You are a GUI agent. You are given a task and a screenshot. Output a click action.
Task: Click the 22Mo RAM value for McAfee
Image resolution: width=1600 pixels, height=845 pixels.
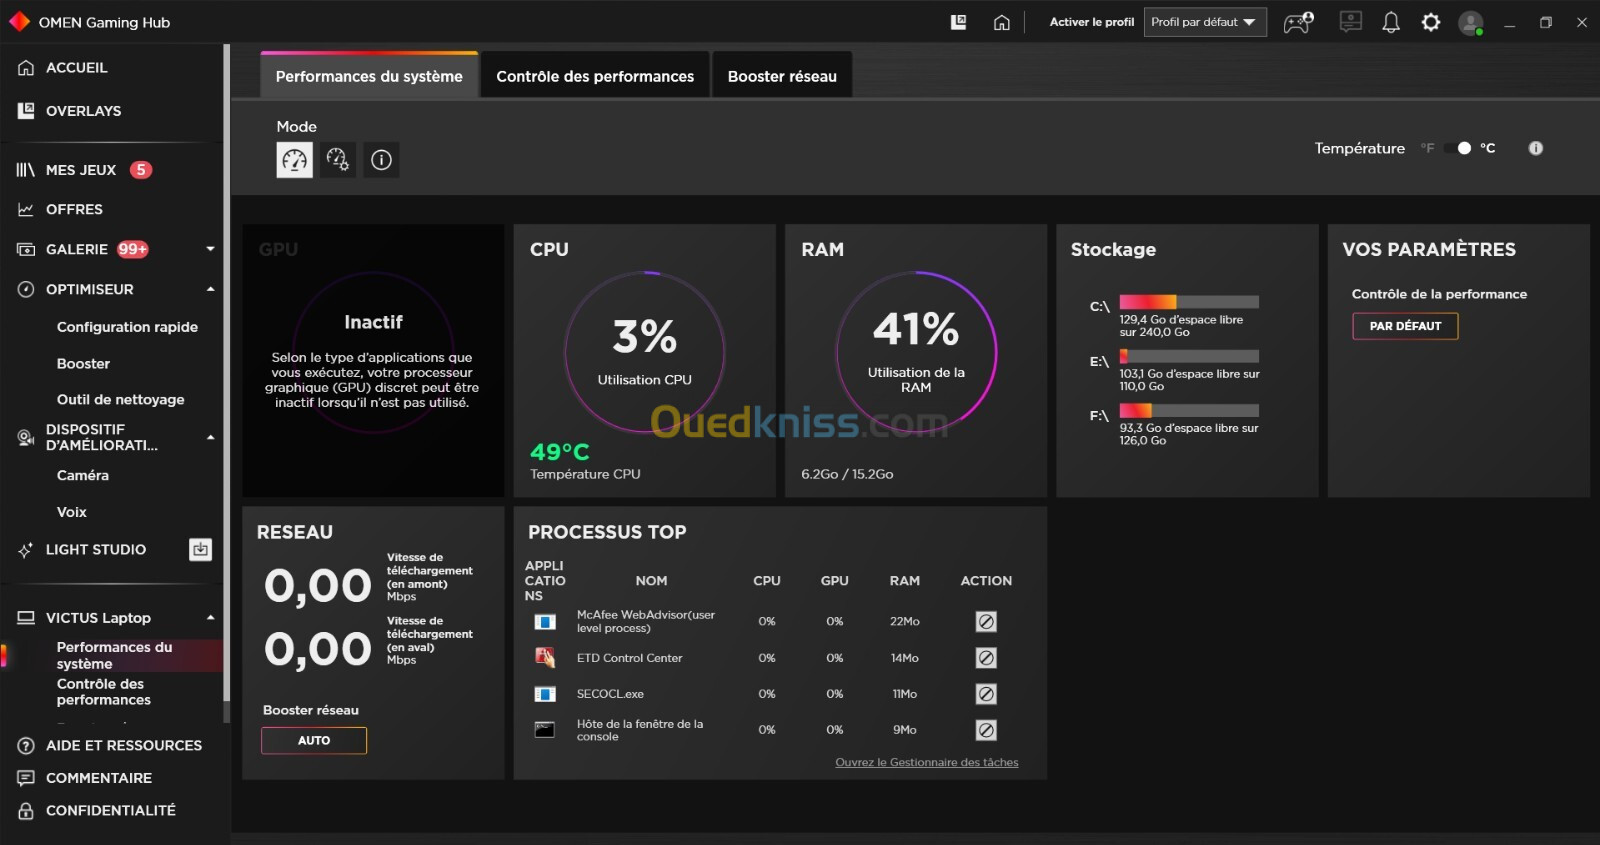coord(905,622)
